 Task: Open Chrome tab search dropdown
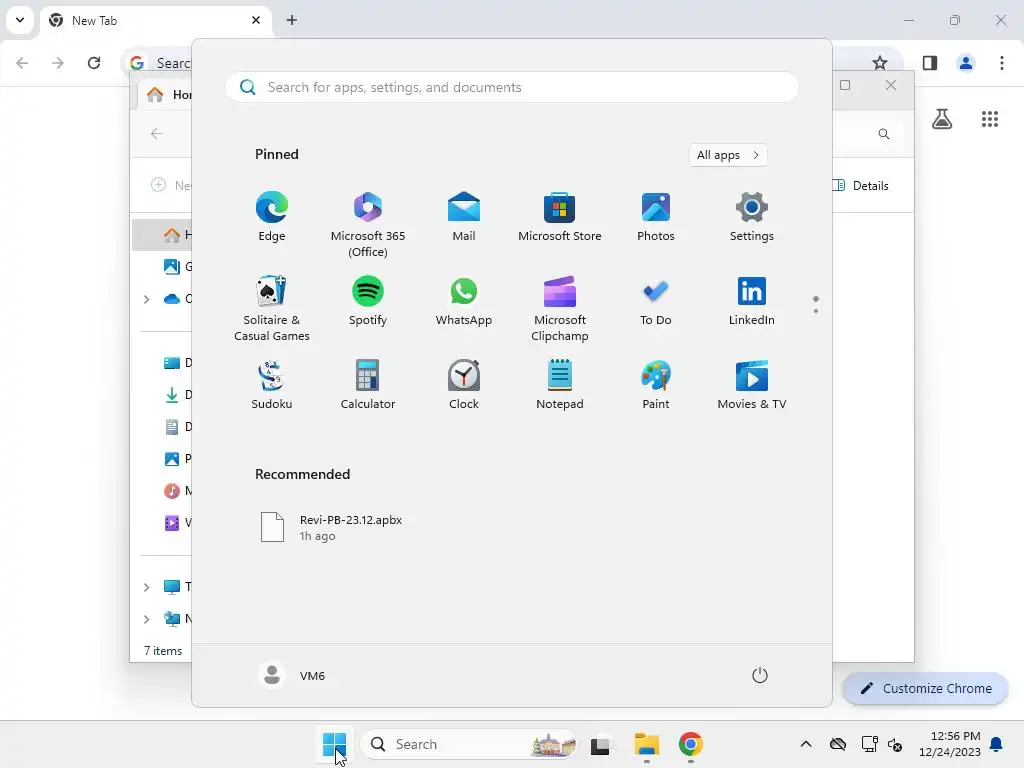[20, 20]
